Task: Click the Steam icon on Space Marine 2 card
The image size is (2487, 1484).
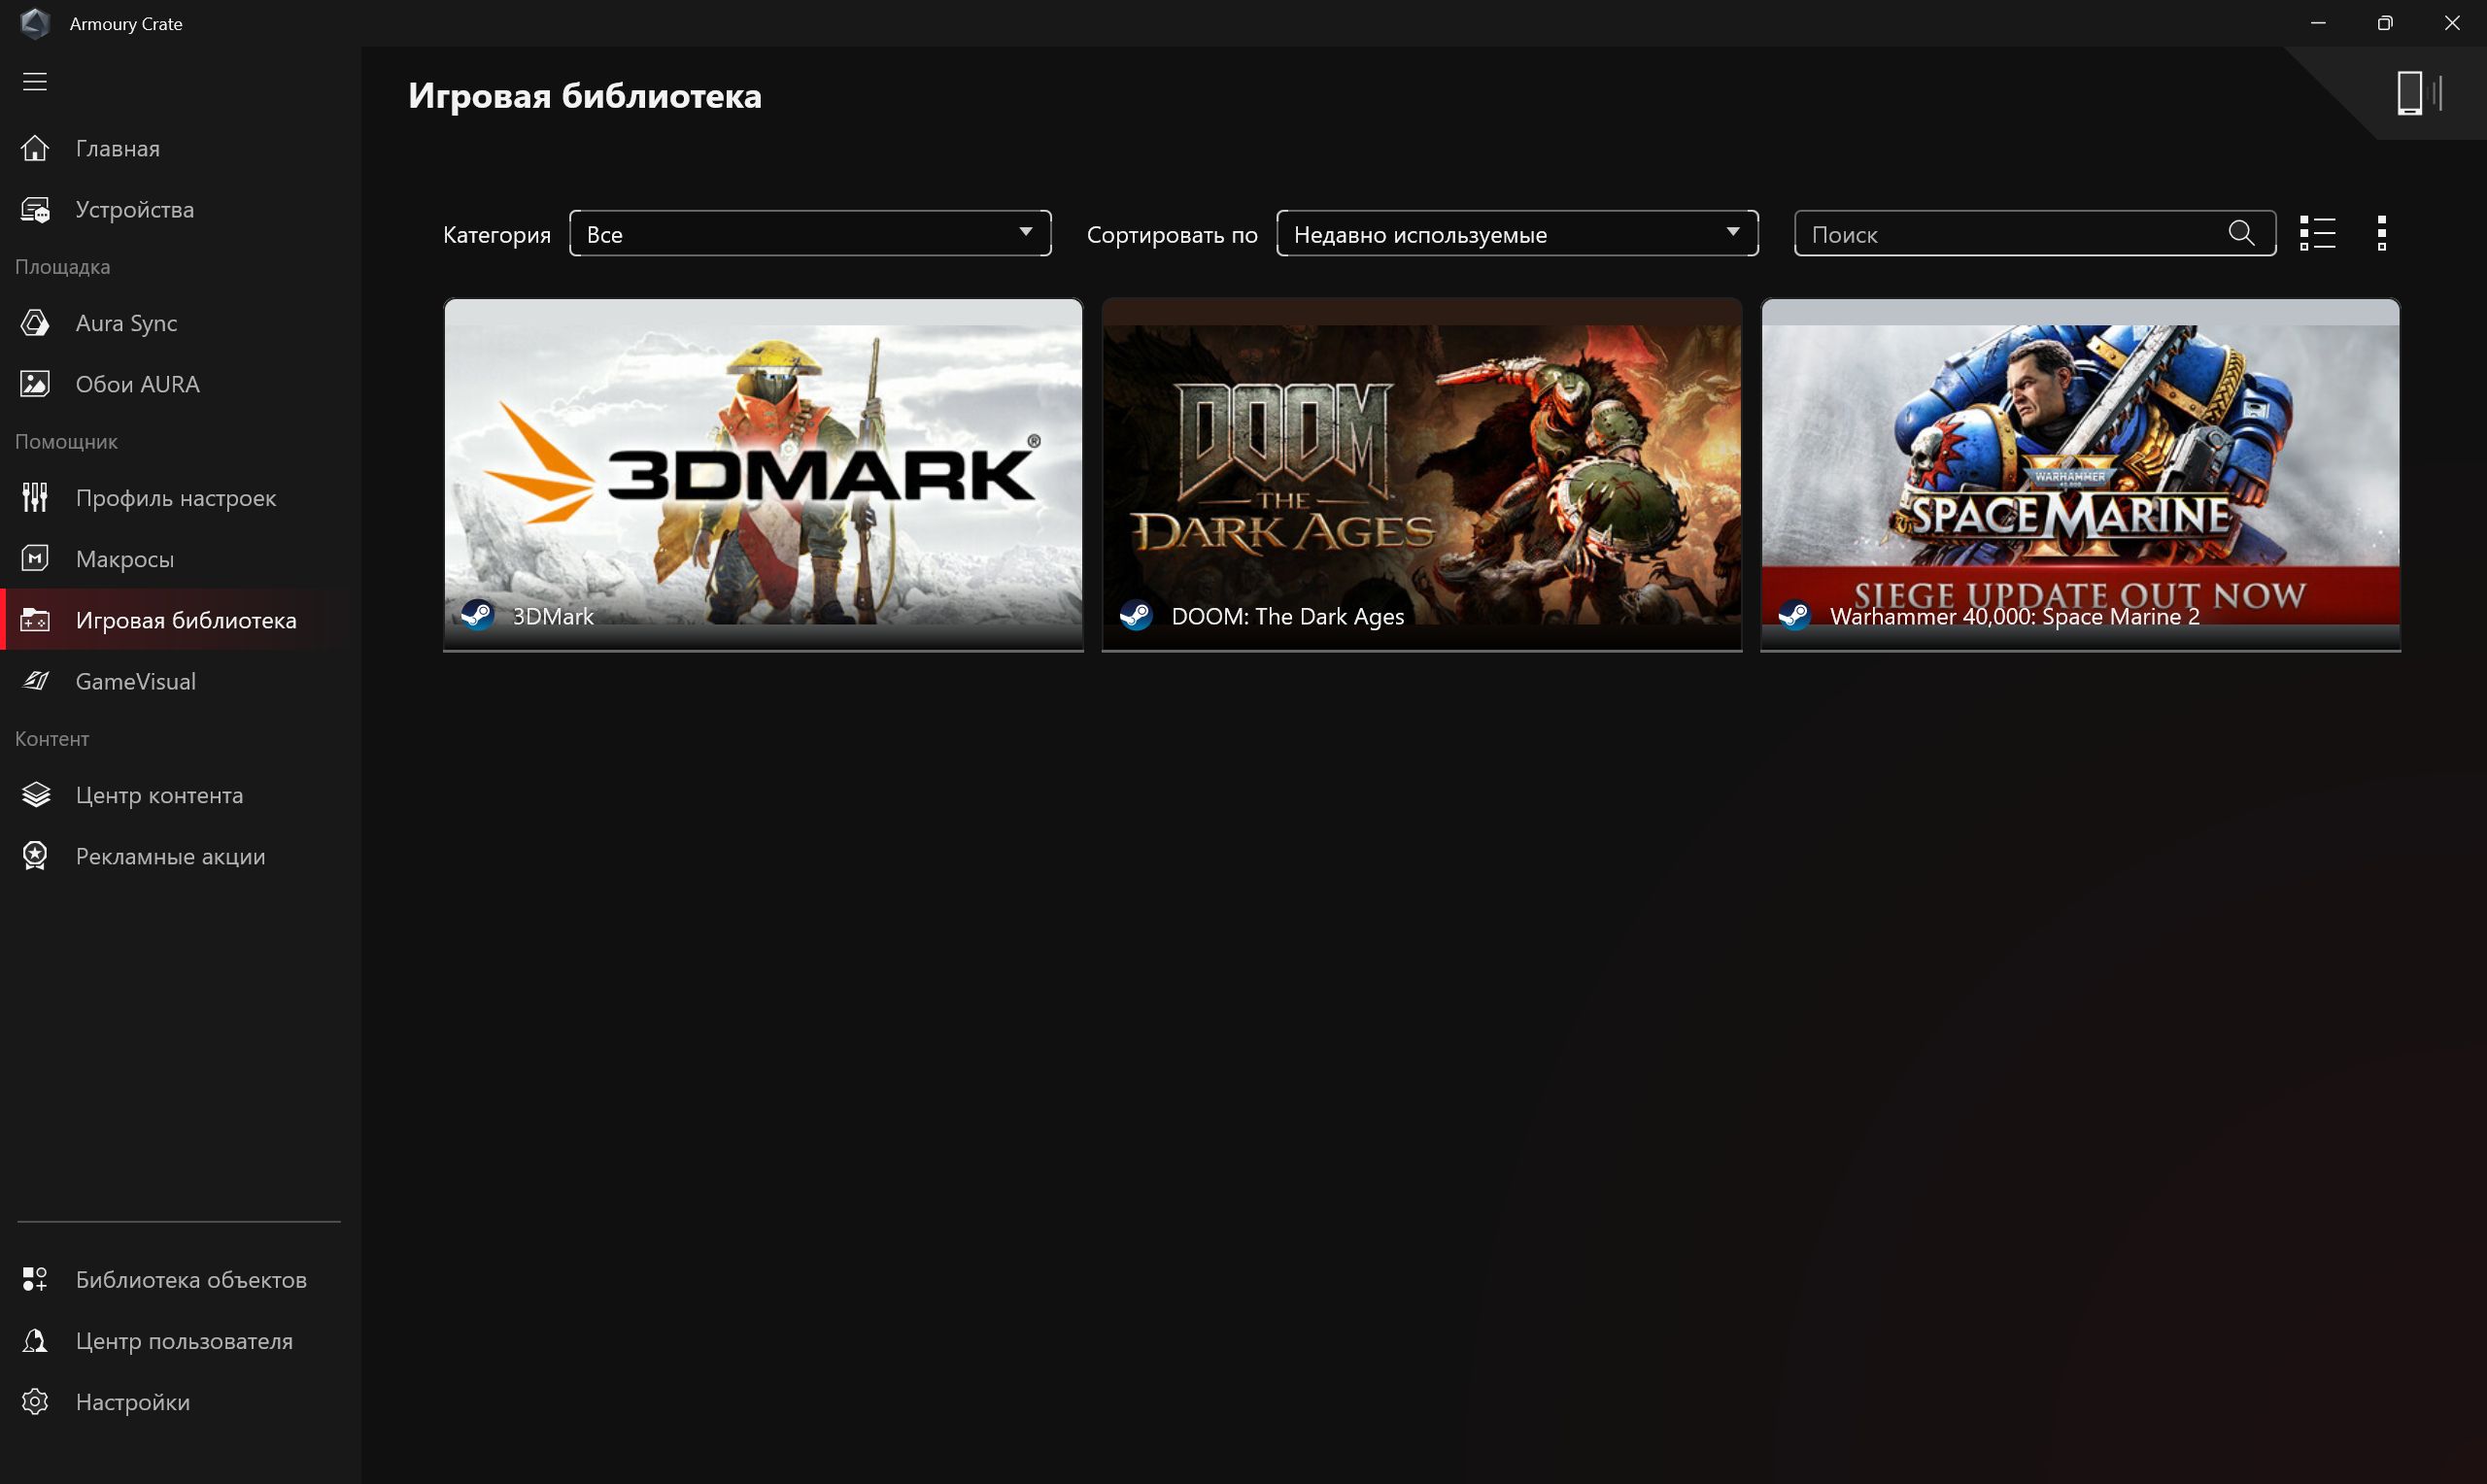Action: [x=1794, y=614]
